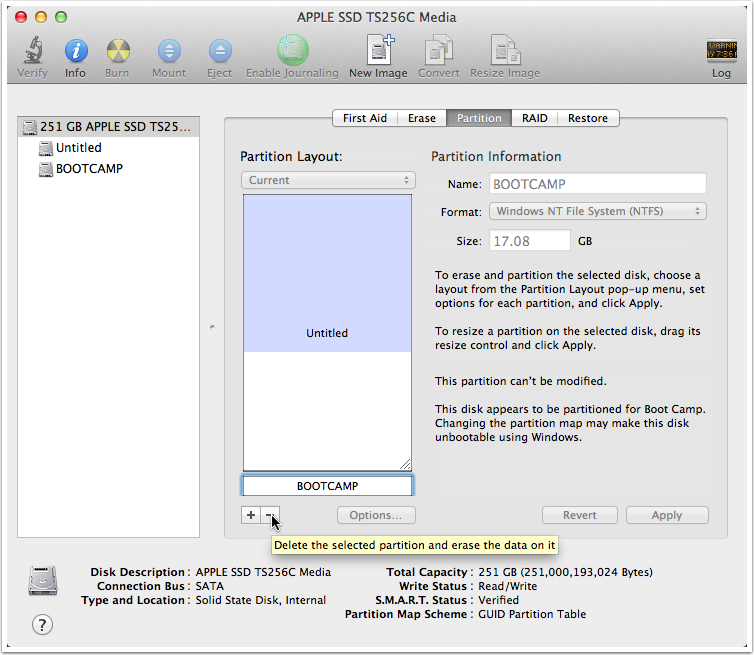This screenshot has height=655, width=754.
Task: Click the Disk Description APPLE SSD TS256C value
Action: 263,572
